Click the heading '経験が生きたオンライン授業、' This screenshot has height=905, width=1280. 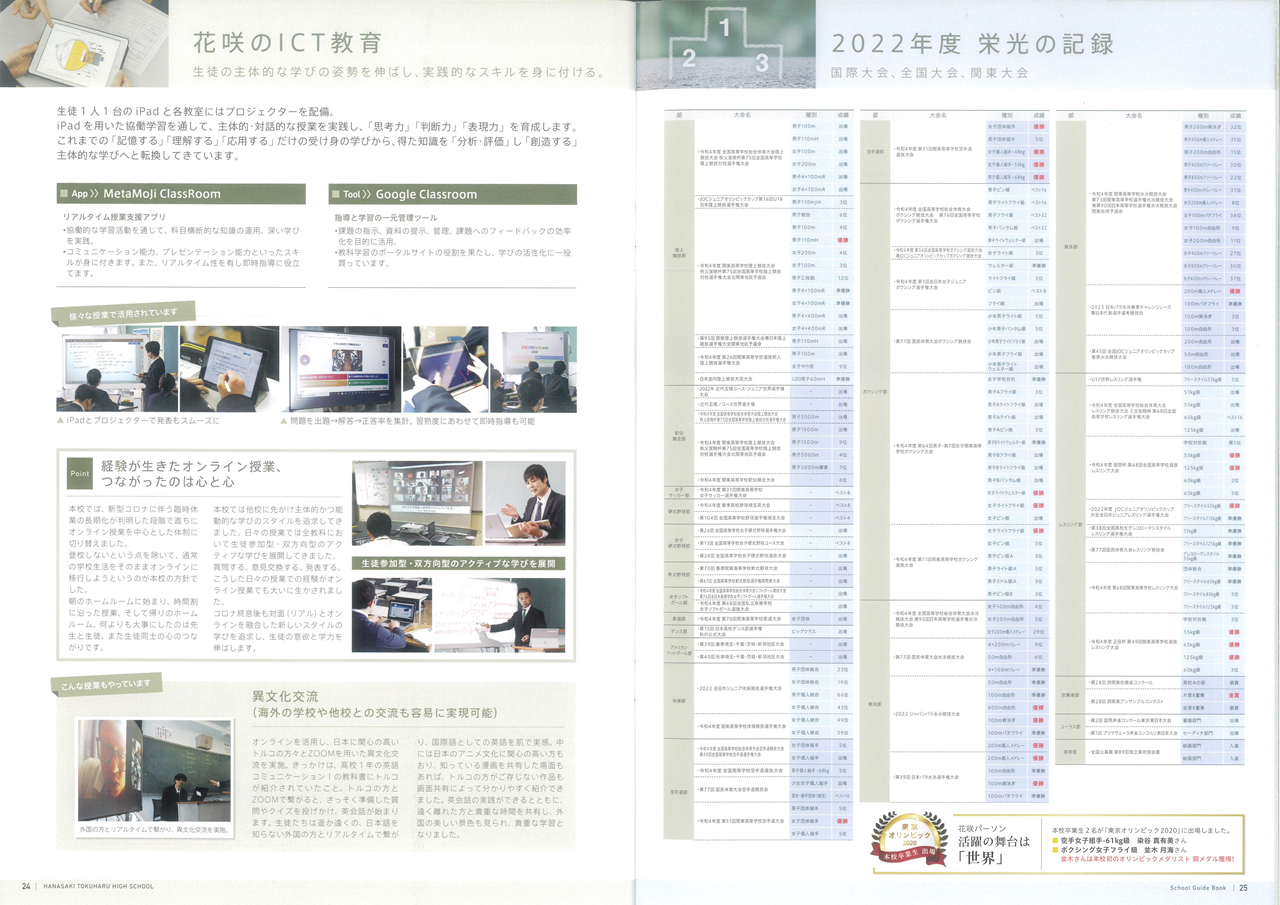(191, 466)
